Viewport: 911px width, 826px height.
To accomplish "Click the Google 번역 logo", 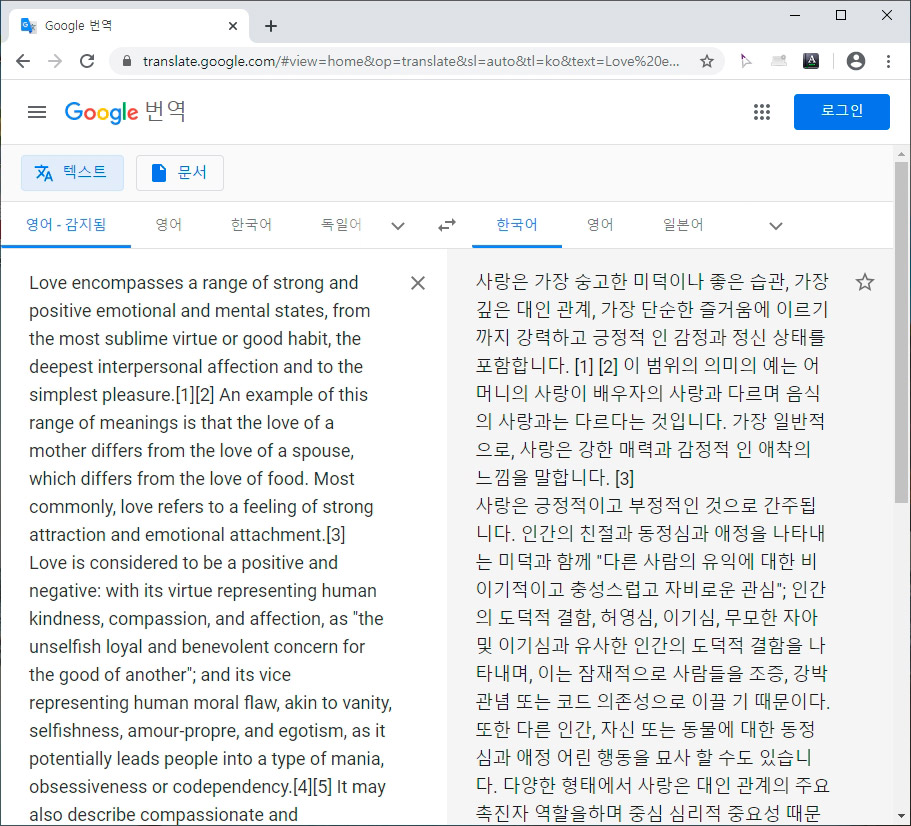I will (x=125, y=112).
